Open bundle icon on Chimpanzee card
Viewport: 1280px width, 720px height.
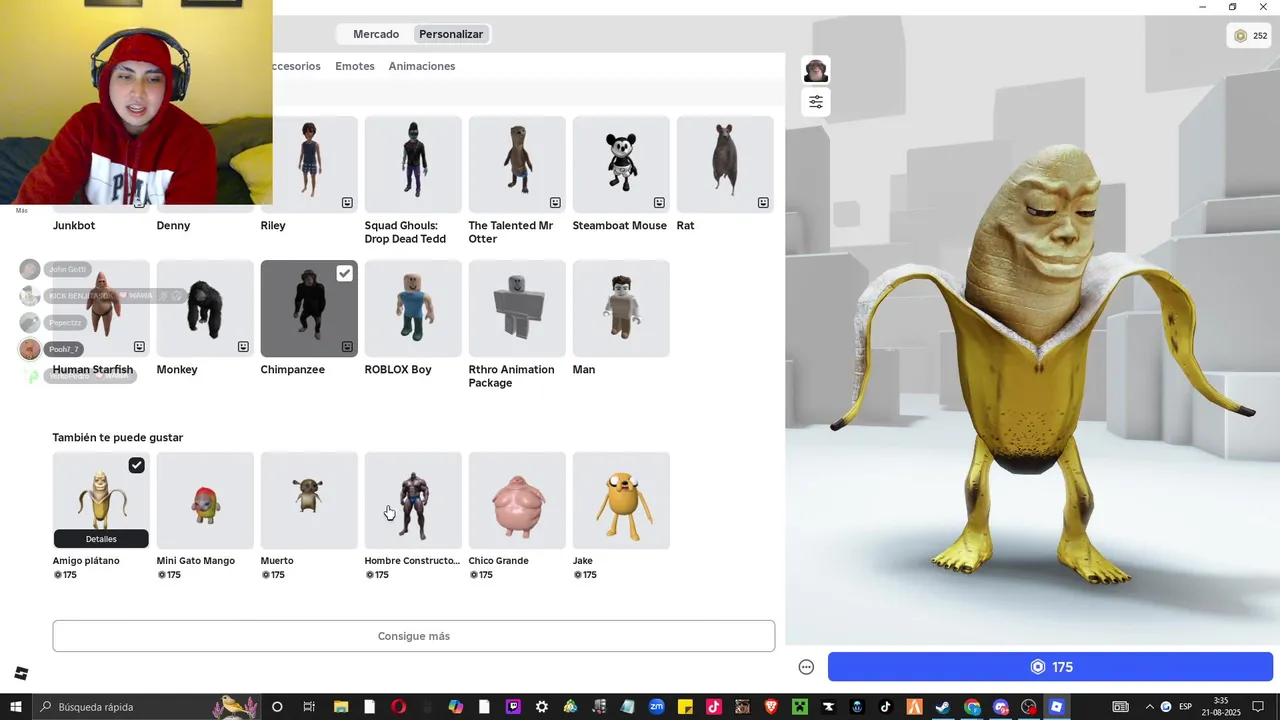tap(347, 346)
